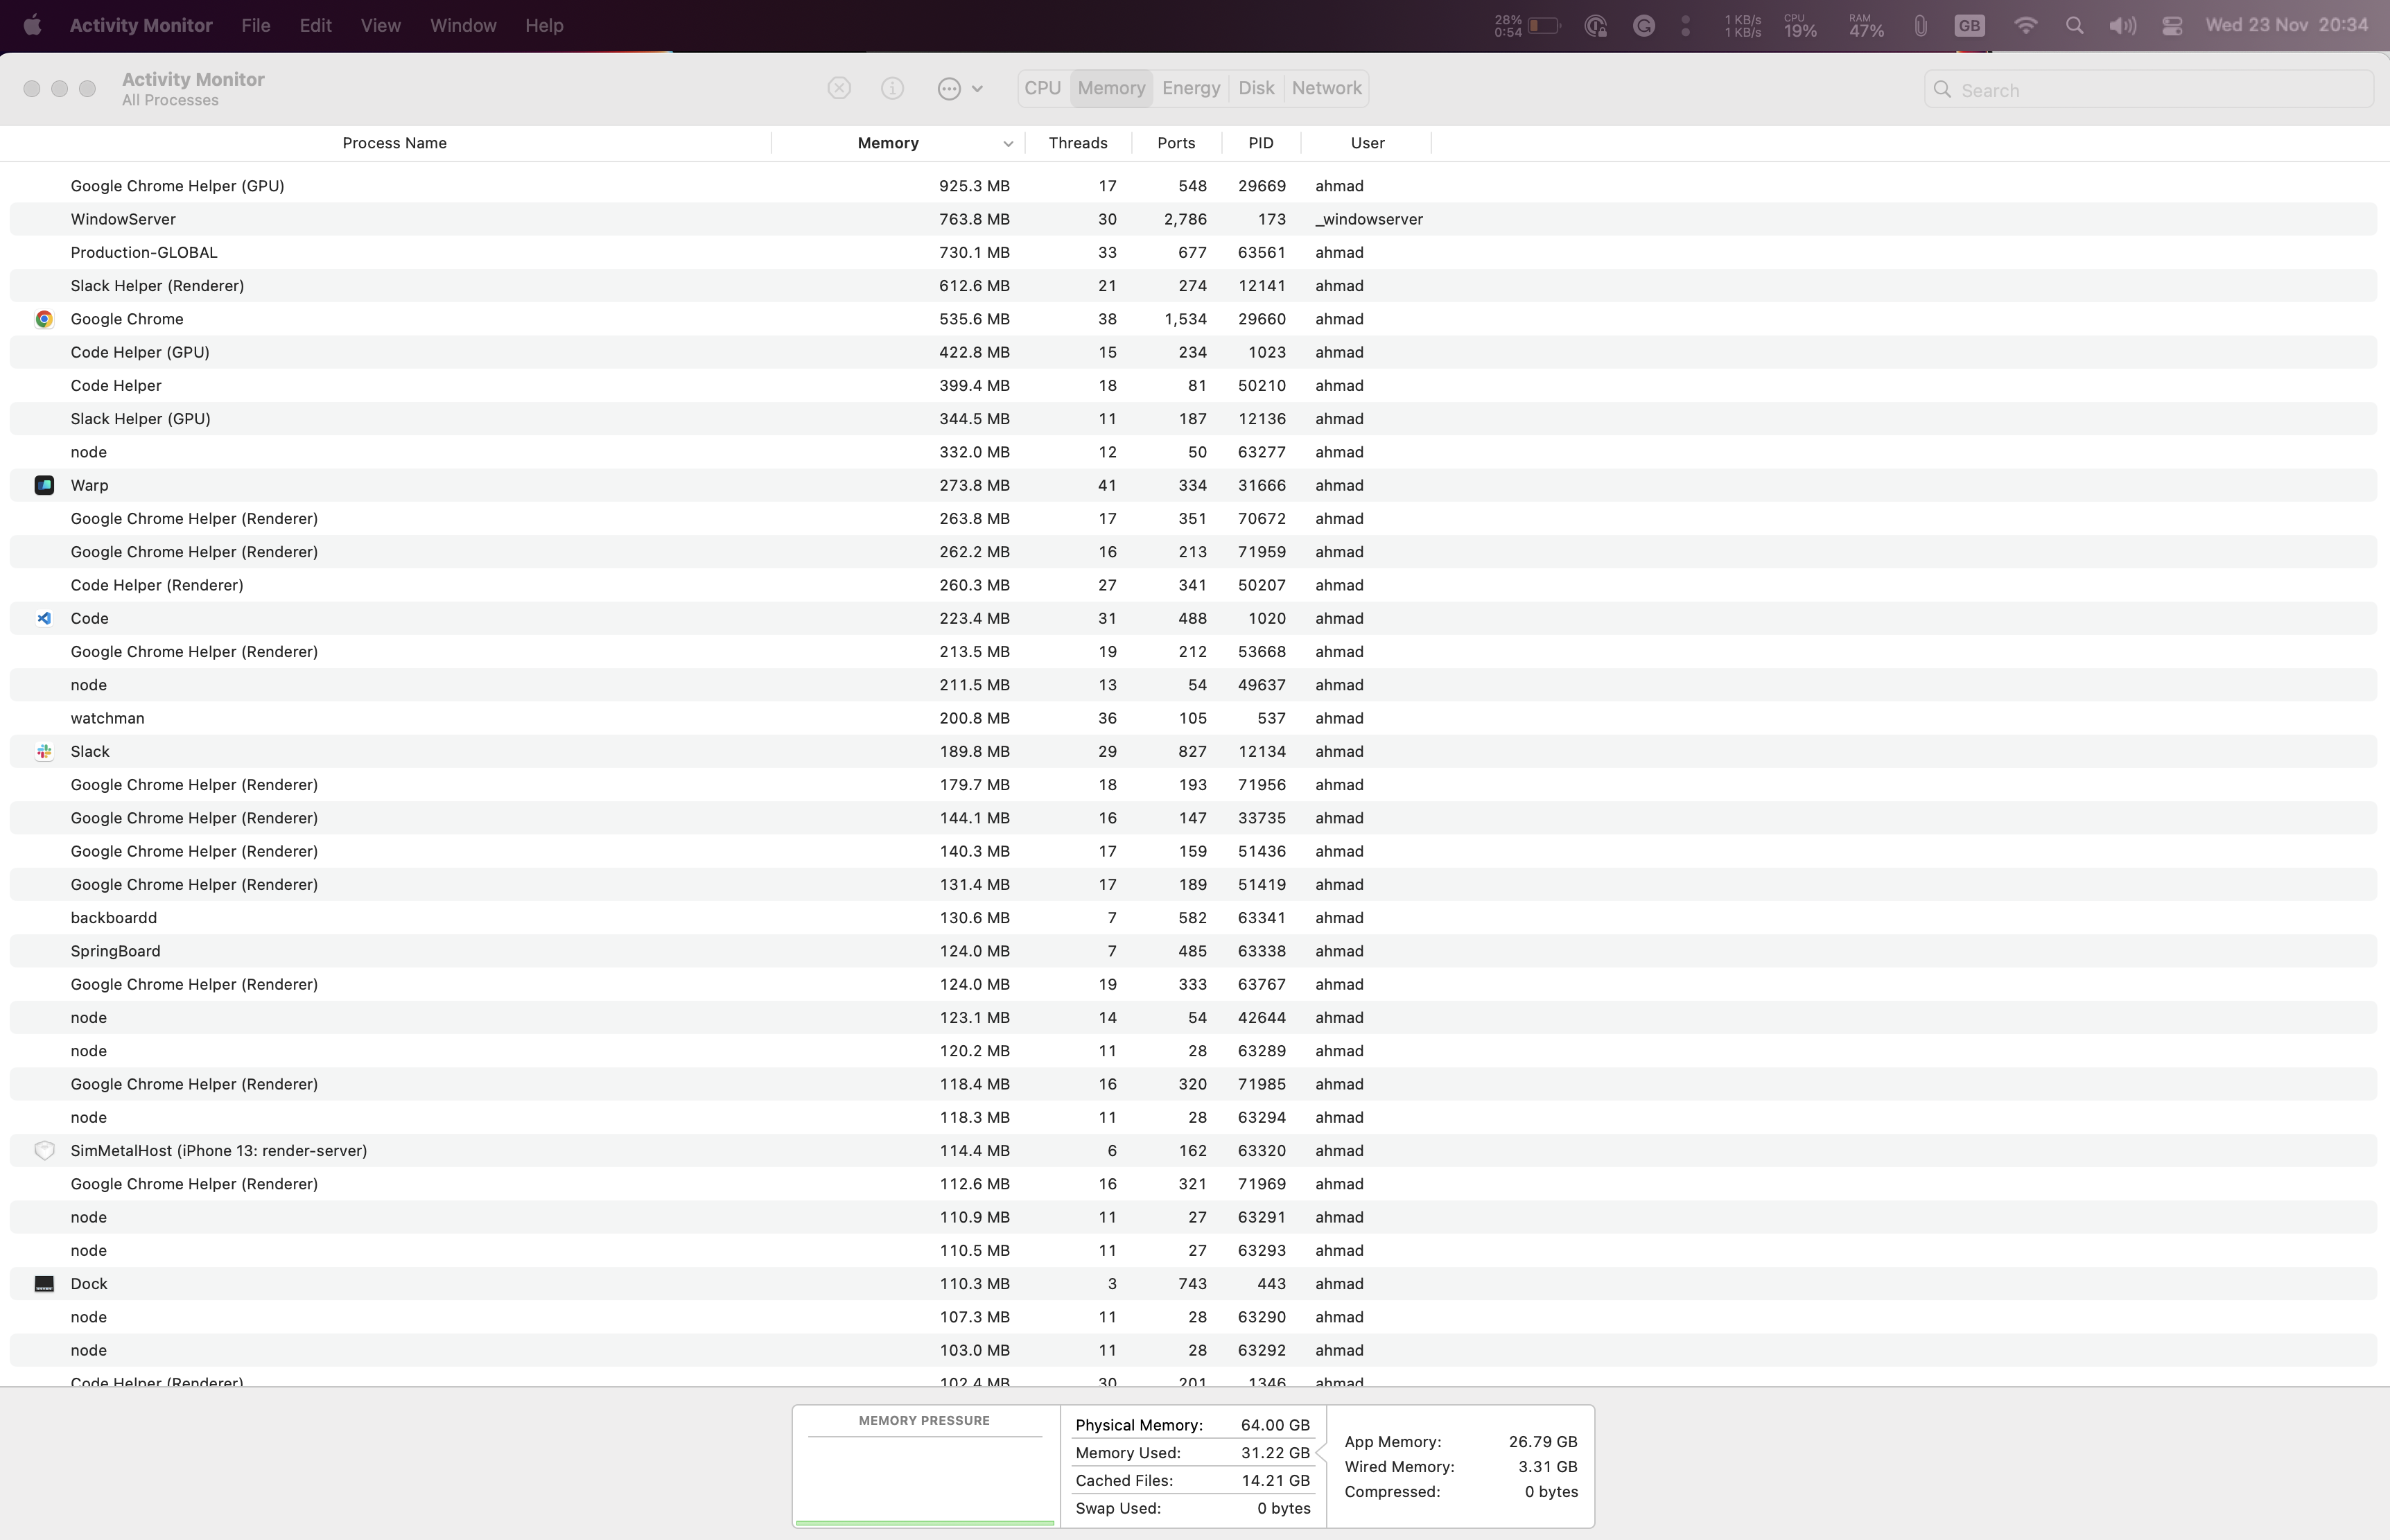Click the process info (i) toolbar icon
Screen dimensions: 2390x1540
tap(892, 89)
